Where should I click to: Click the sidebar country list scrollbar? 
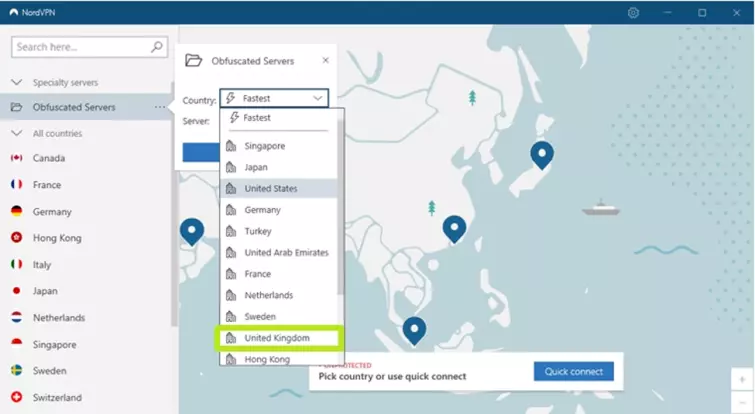click(174, 205)
